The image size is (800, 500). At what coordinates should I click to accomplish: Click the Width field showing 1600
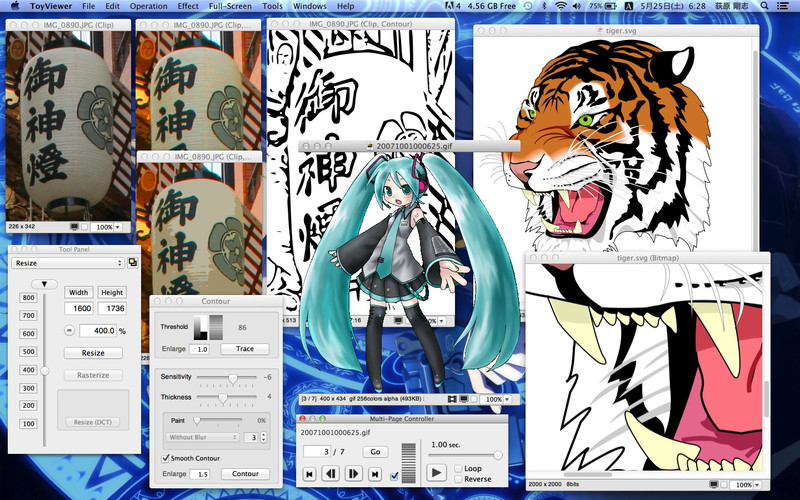(x=79, y=308)
